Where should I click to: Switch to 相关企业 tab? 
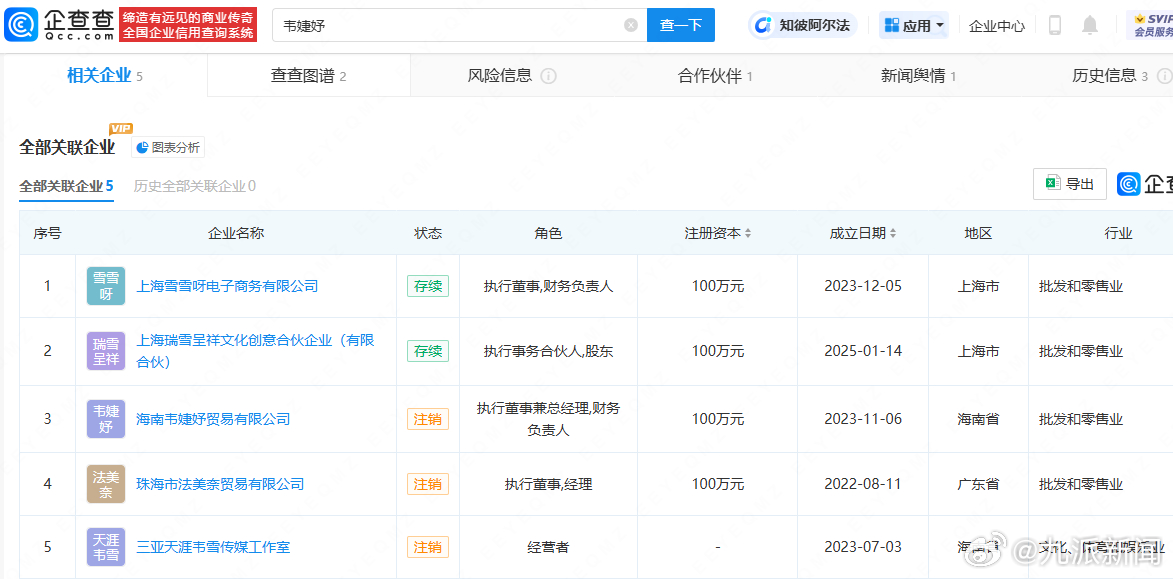click(104, 76)
